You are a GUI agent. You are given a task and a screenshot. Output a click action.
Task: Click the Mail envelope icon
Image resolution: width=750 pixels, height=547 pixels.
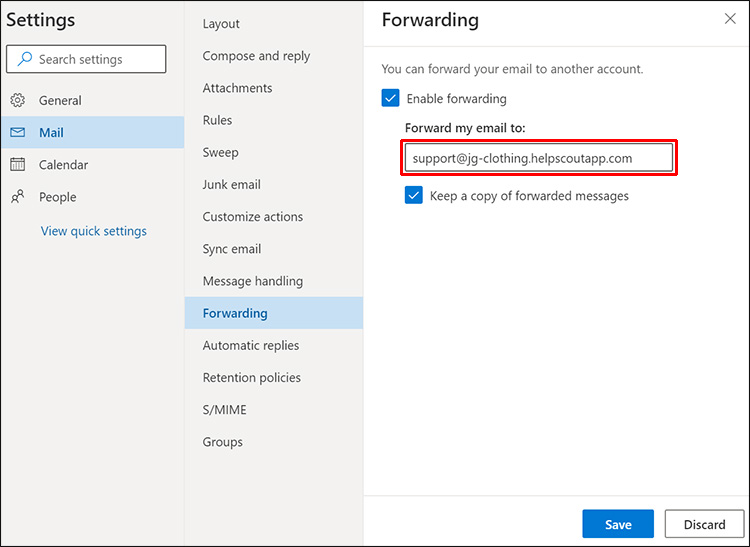click(18, 133)
